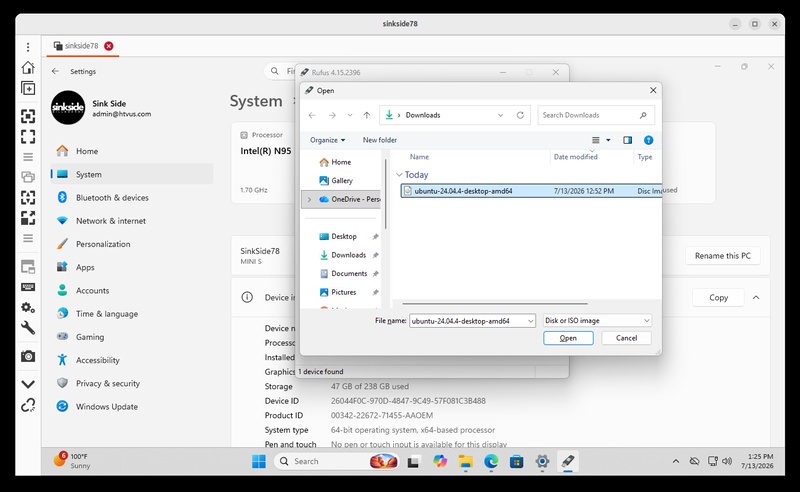Select Pictures in dialog navigation pane
This screenshot has width=800, height=492.
pos(343,292)
